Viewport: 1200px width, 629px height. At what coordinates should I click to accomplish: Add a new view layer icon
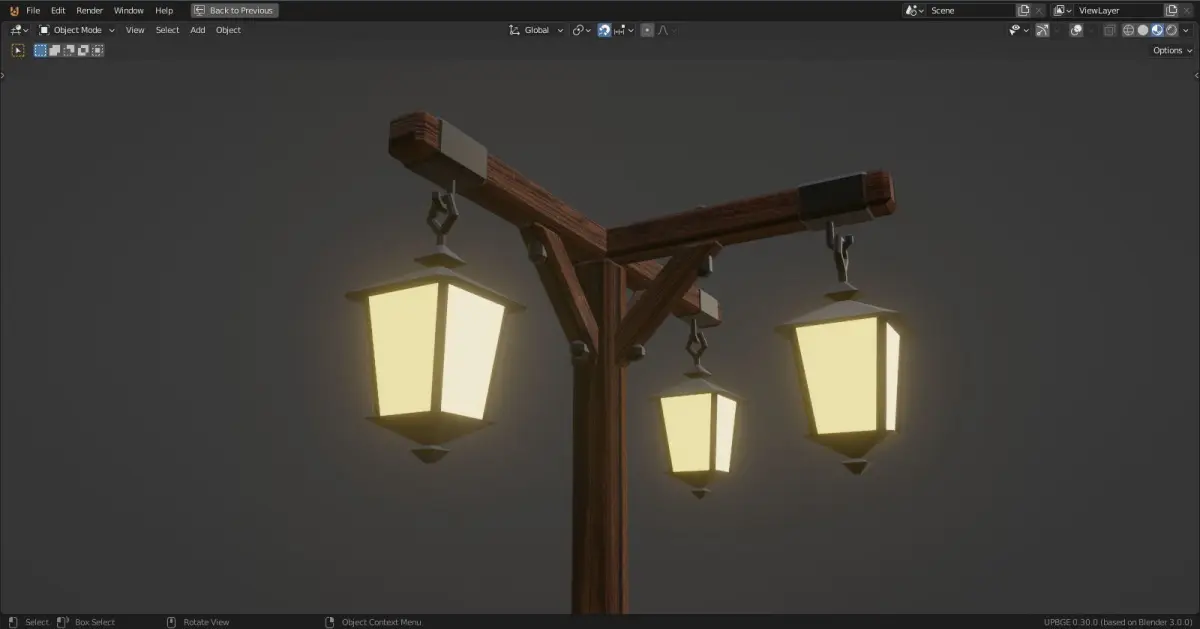pos(1171,10)
